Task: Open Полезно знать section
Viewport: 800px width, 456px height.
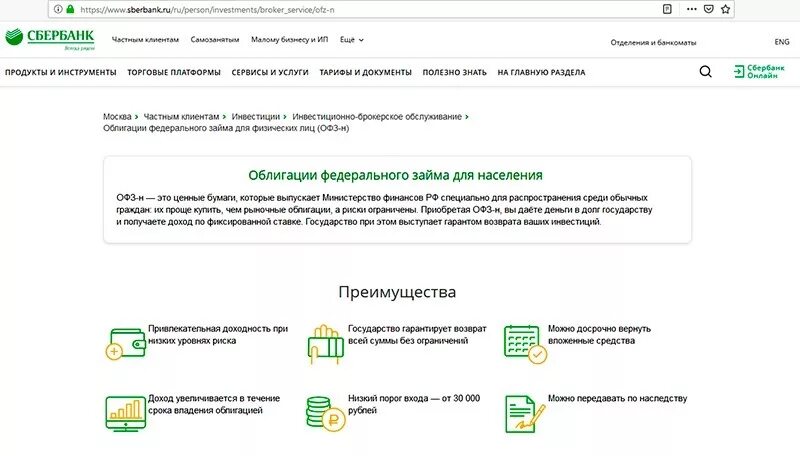Action: click(x=455, y=72)
